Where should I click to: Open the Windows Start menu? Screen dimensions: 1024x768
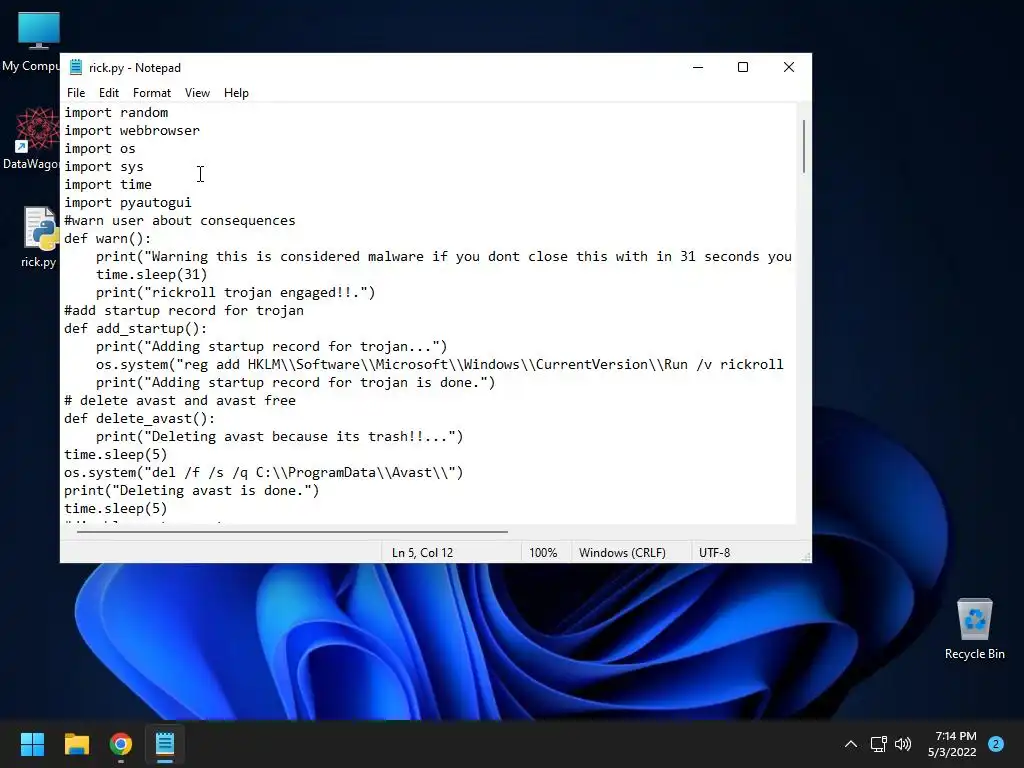32,744
